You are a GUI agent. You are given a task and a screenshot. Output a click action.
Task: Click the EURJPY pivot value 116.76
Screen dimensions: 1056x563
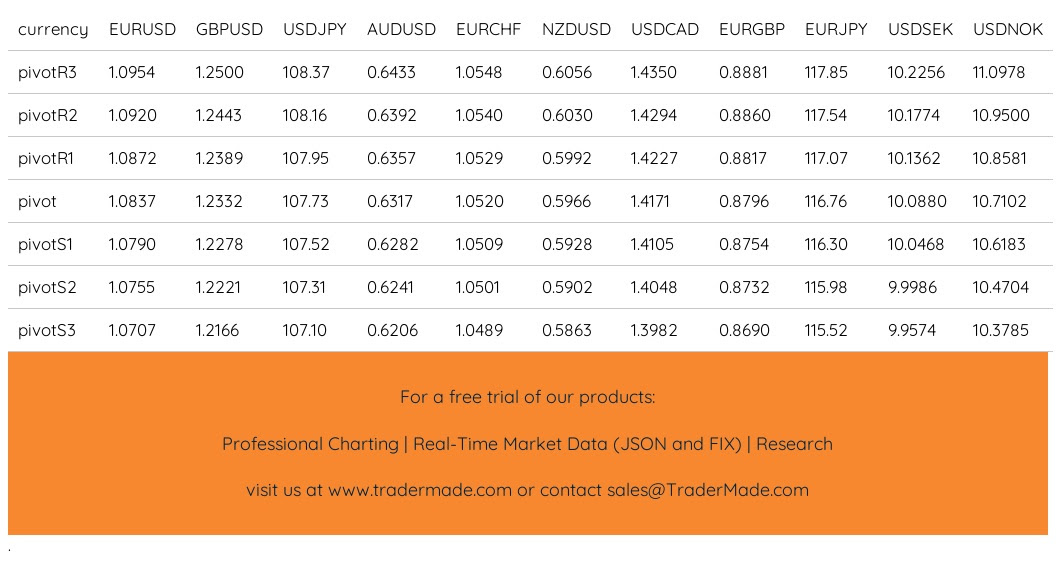pyautogui.click(x=826, y=201)
